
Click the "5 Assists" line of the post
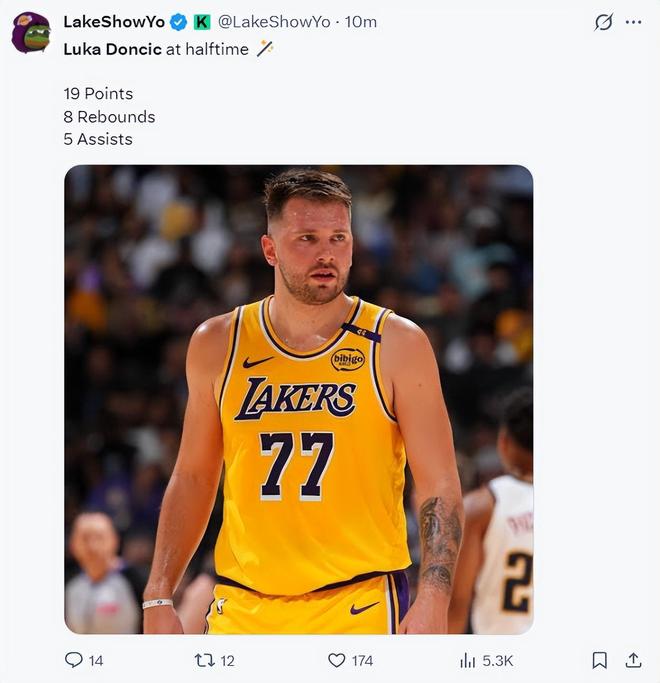98,139
